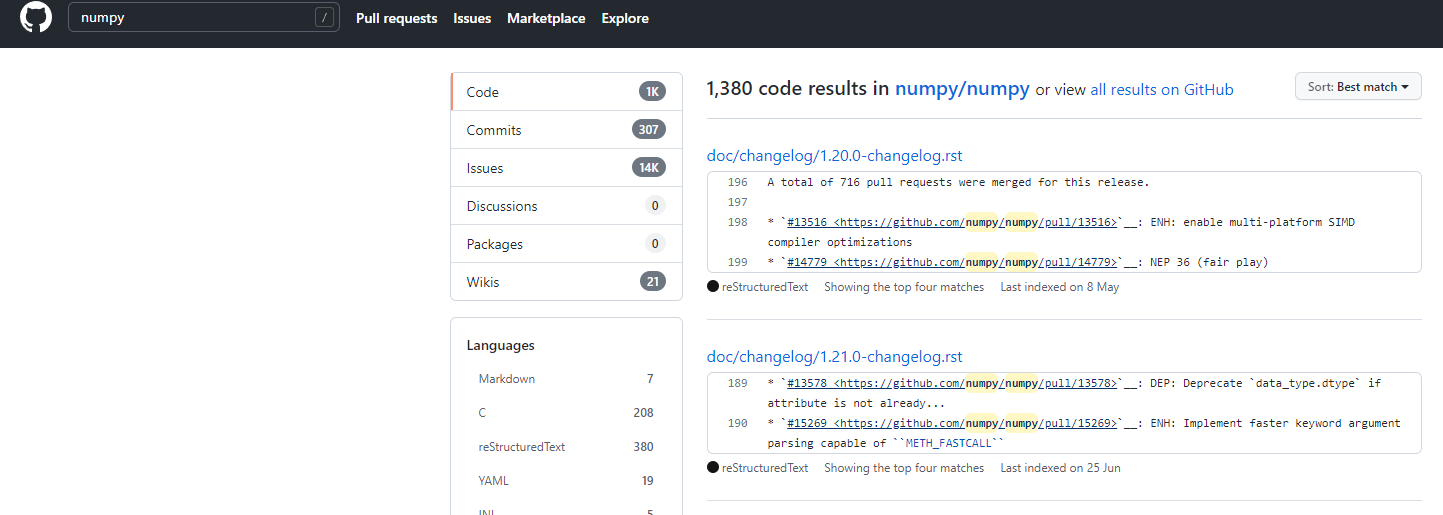Open pull request #13578 link
The image size is (1443, 515).
point(952,383)
